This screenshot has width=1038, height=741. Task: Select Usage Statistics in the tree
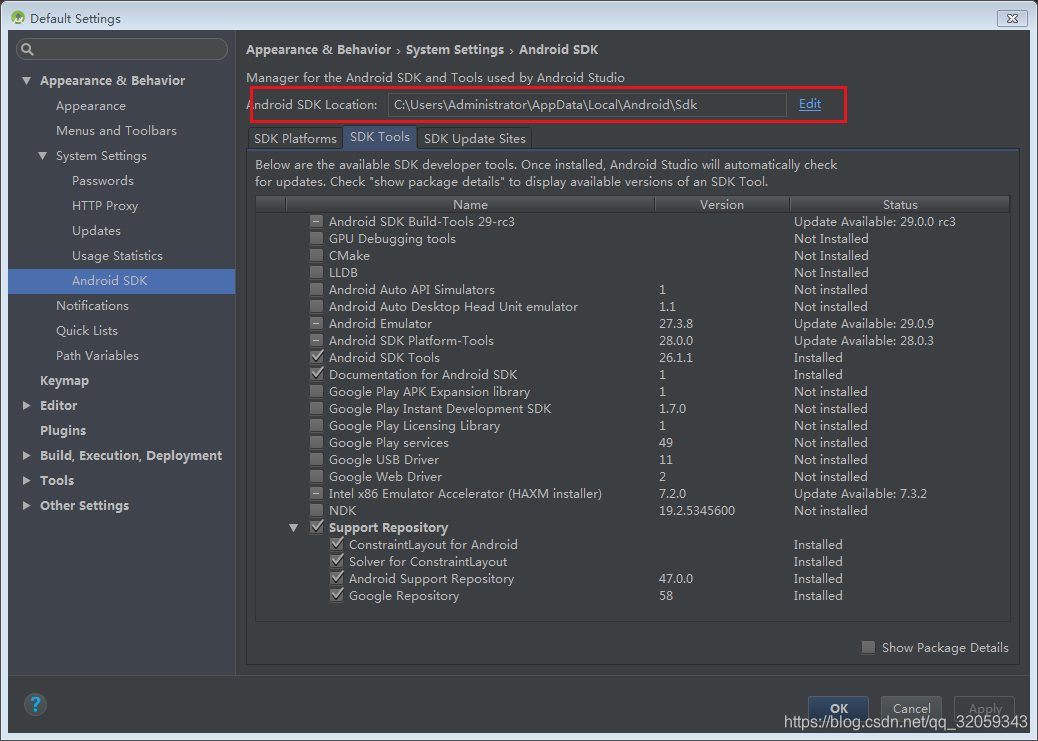click(x=117, y=256)
